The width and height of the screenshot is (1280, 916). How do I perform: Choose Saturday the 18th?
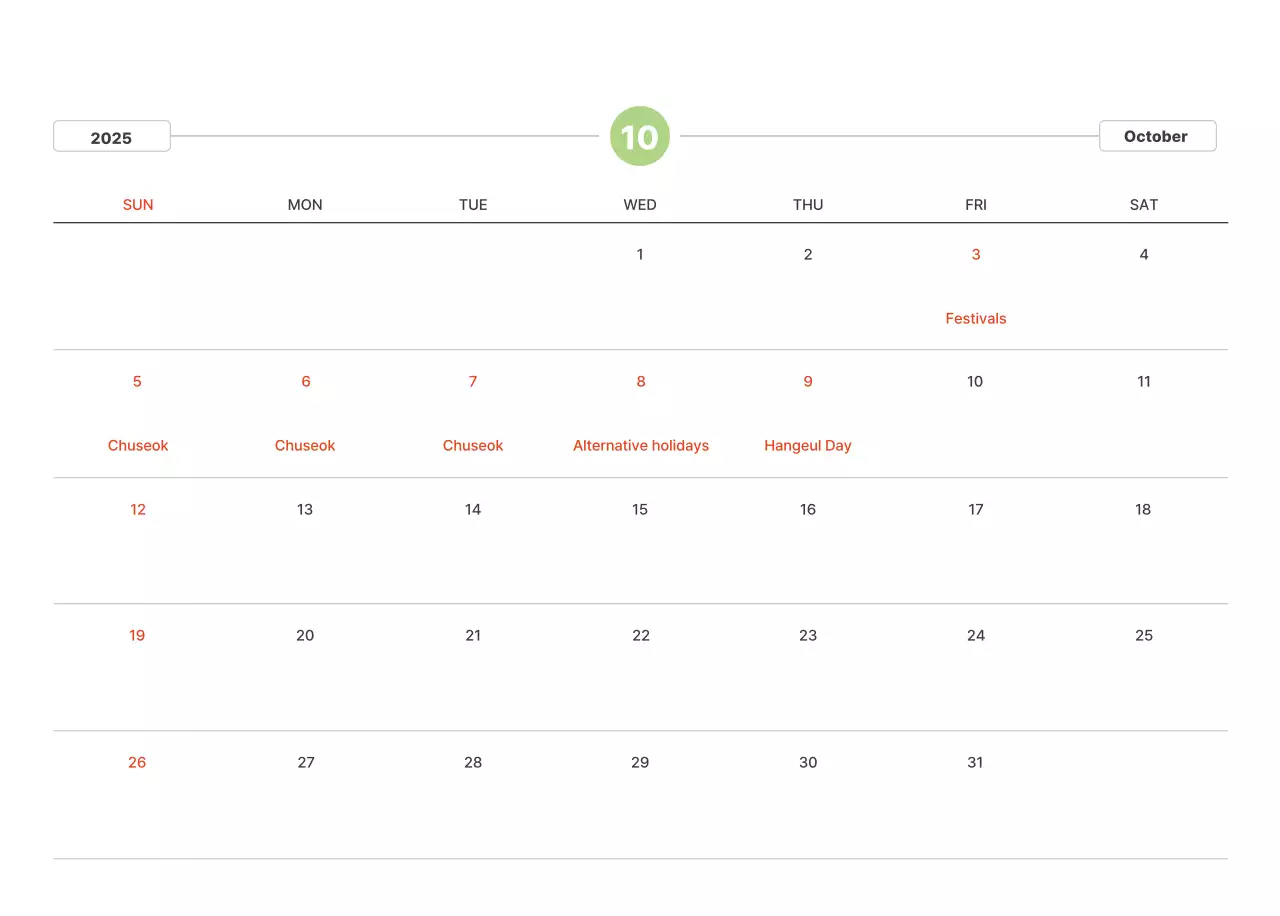(x=1143, y=510)
